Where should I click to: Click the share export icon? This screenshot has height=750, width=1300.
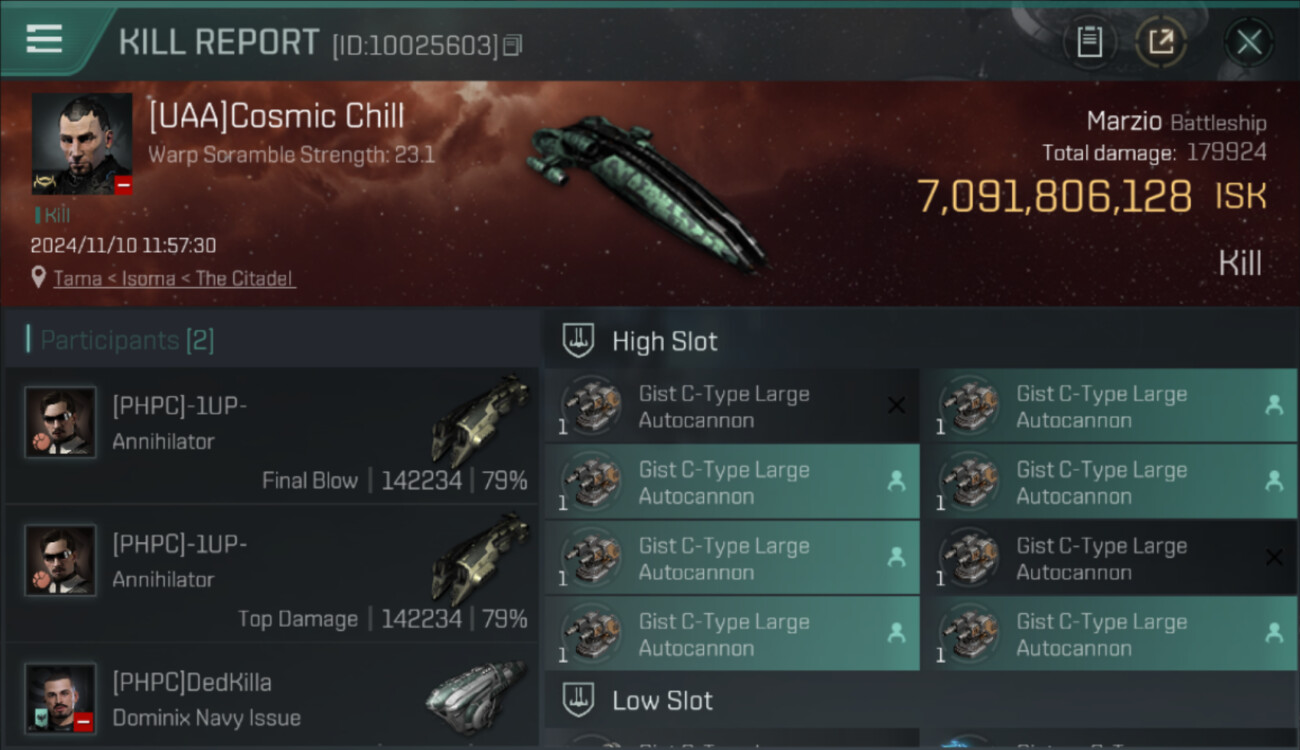tap(1161, 42)
